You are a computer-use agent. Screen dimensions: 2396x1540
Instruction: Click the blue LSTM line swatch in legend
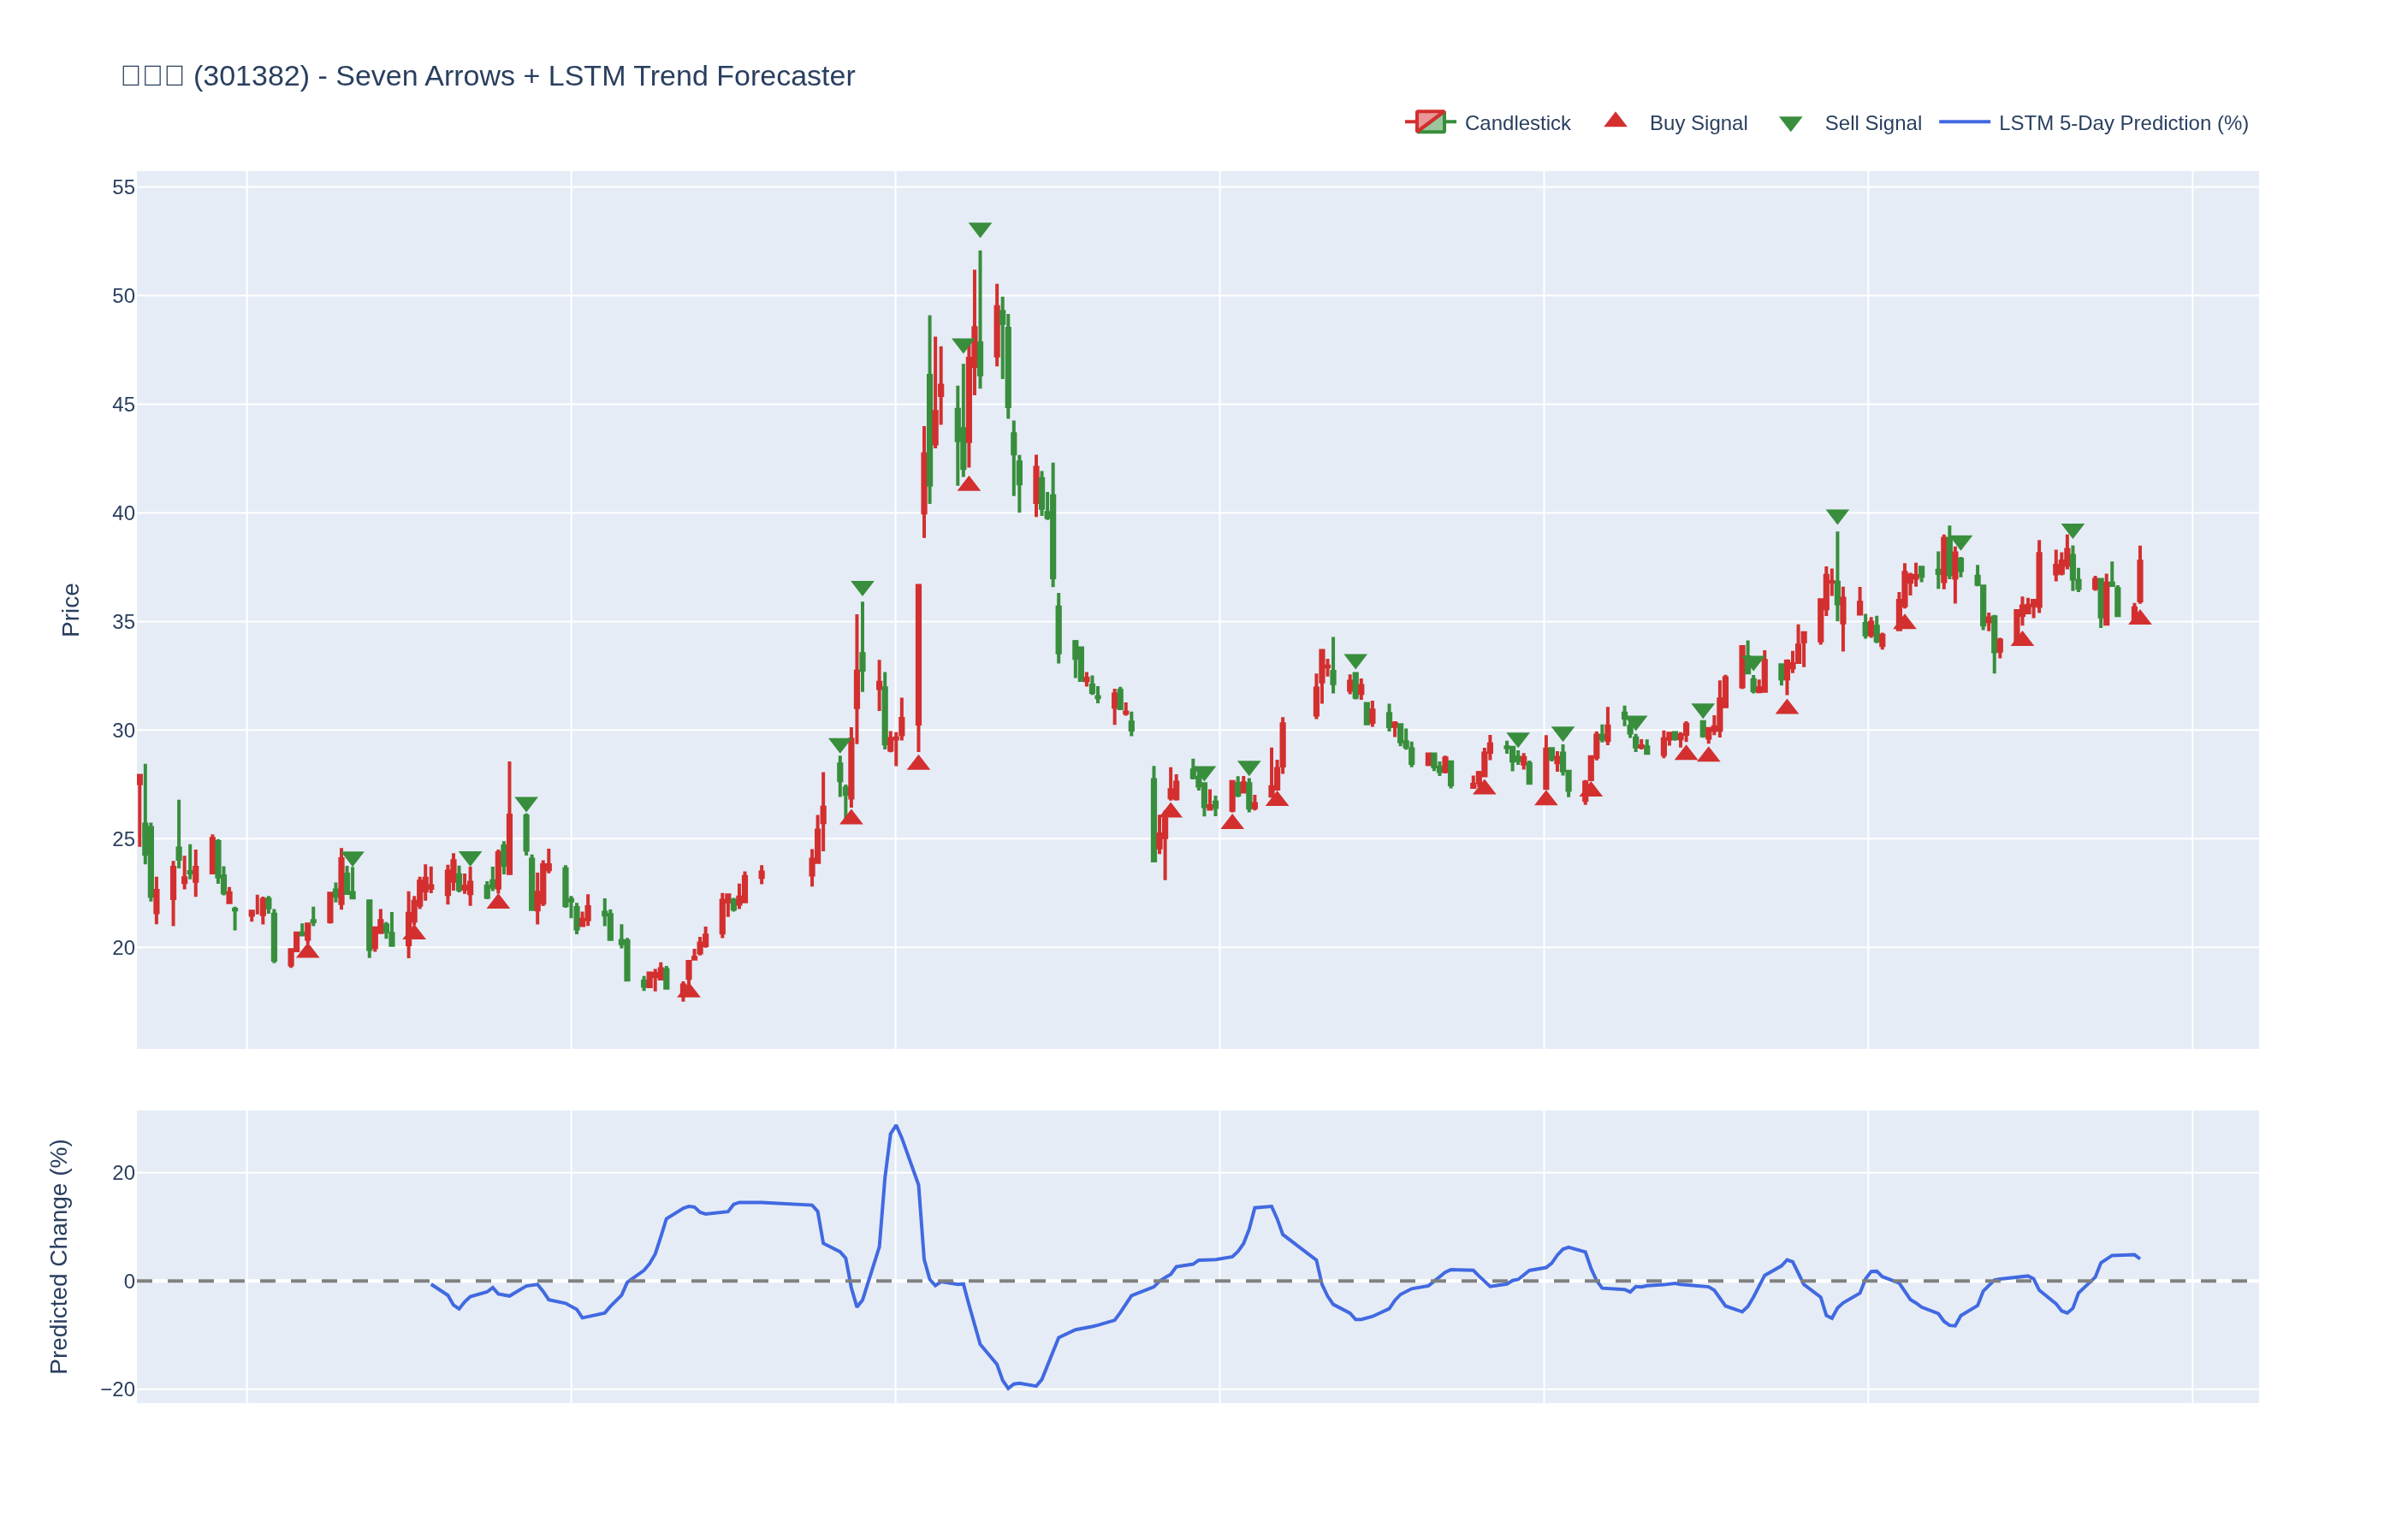(1963, 122)
